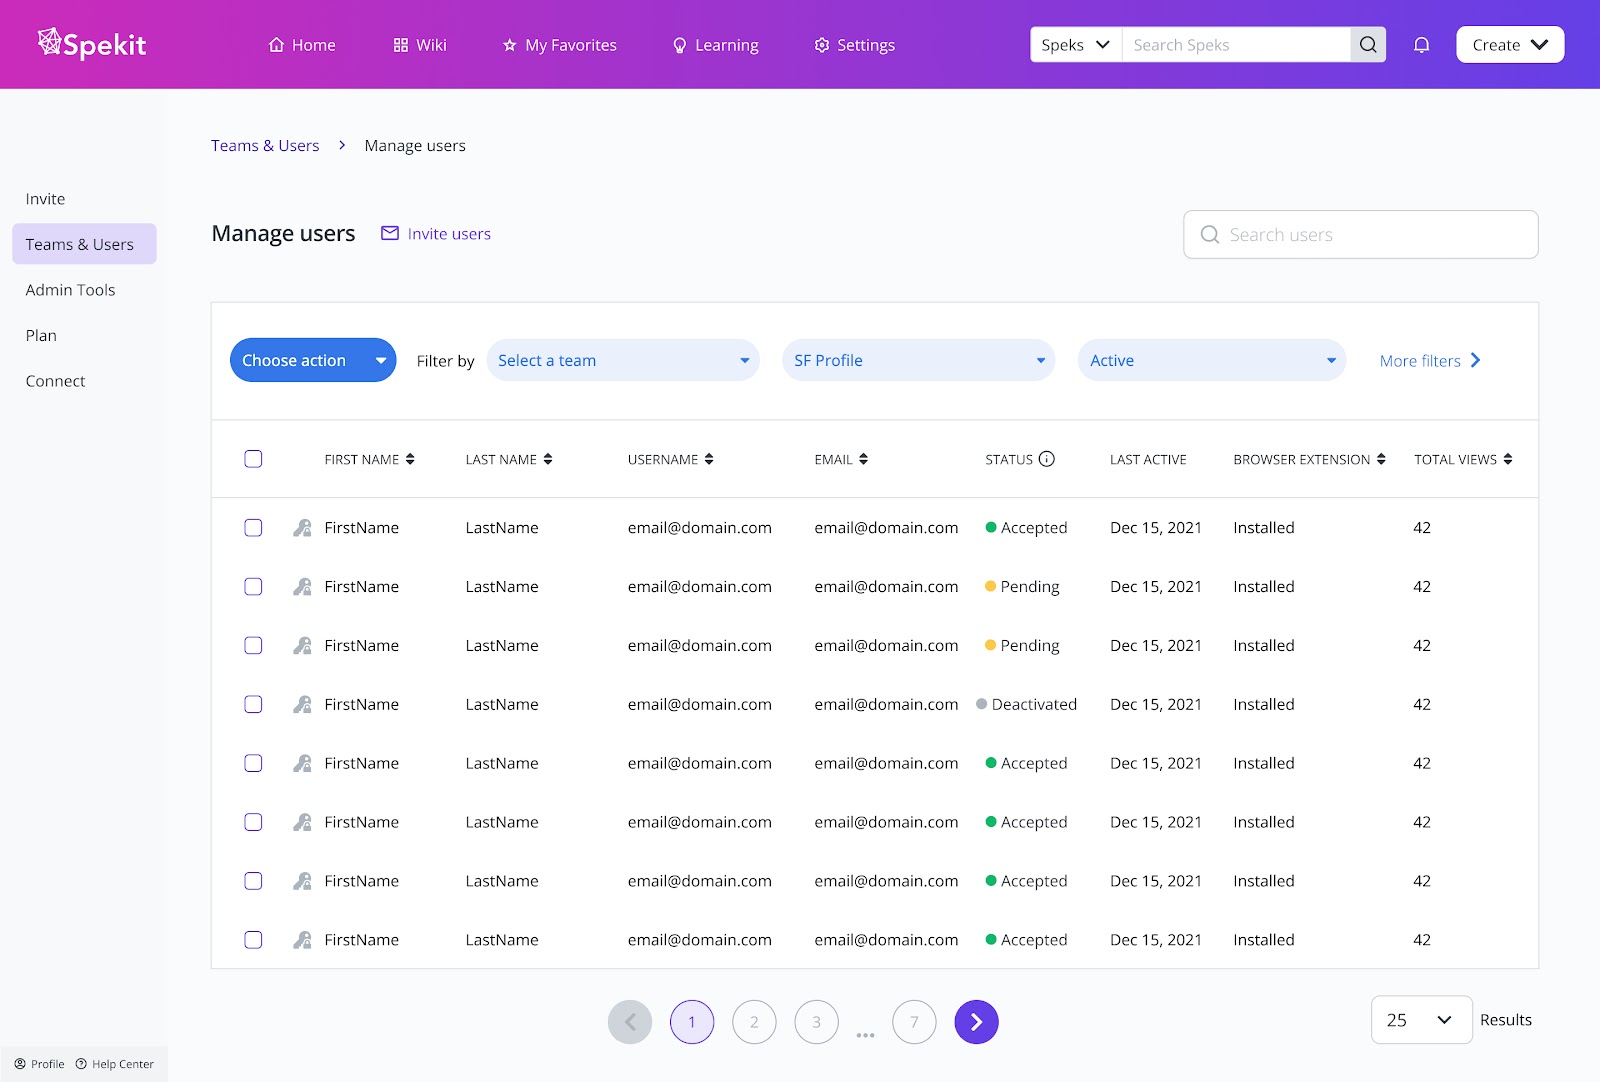The image size is (1600, 1082).
Task: Check the seventh row's checkbox
Action: tap(253, 881)
